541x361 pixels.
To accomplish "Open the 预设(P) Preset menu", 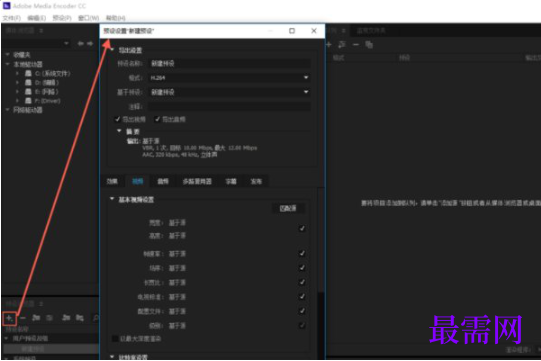I will (x=62, y=18).
